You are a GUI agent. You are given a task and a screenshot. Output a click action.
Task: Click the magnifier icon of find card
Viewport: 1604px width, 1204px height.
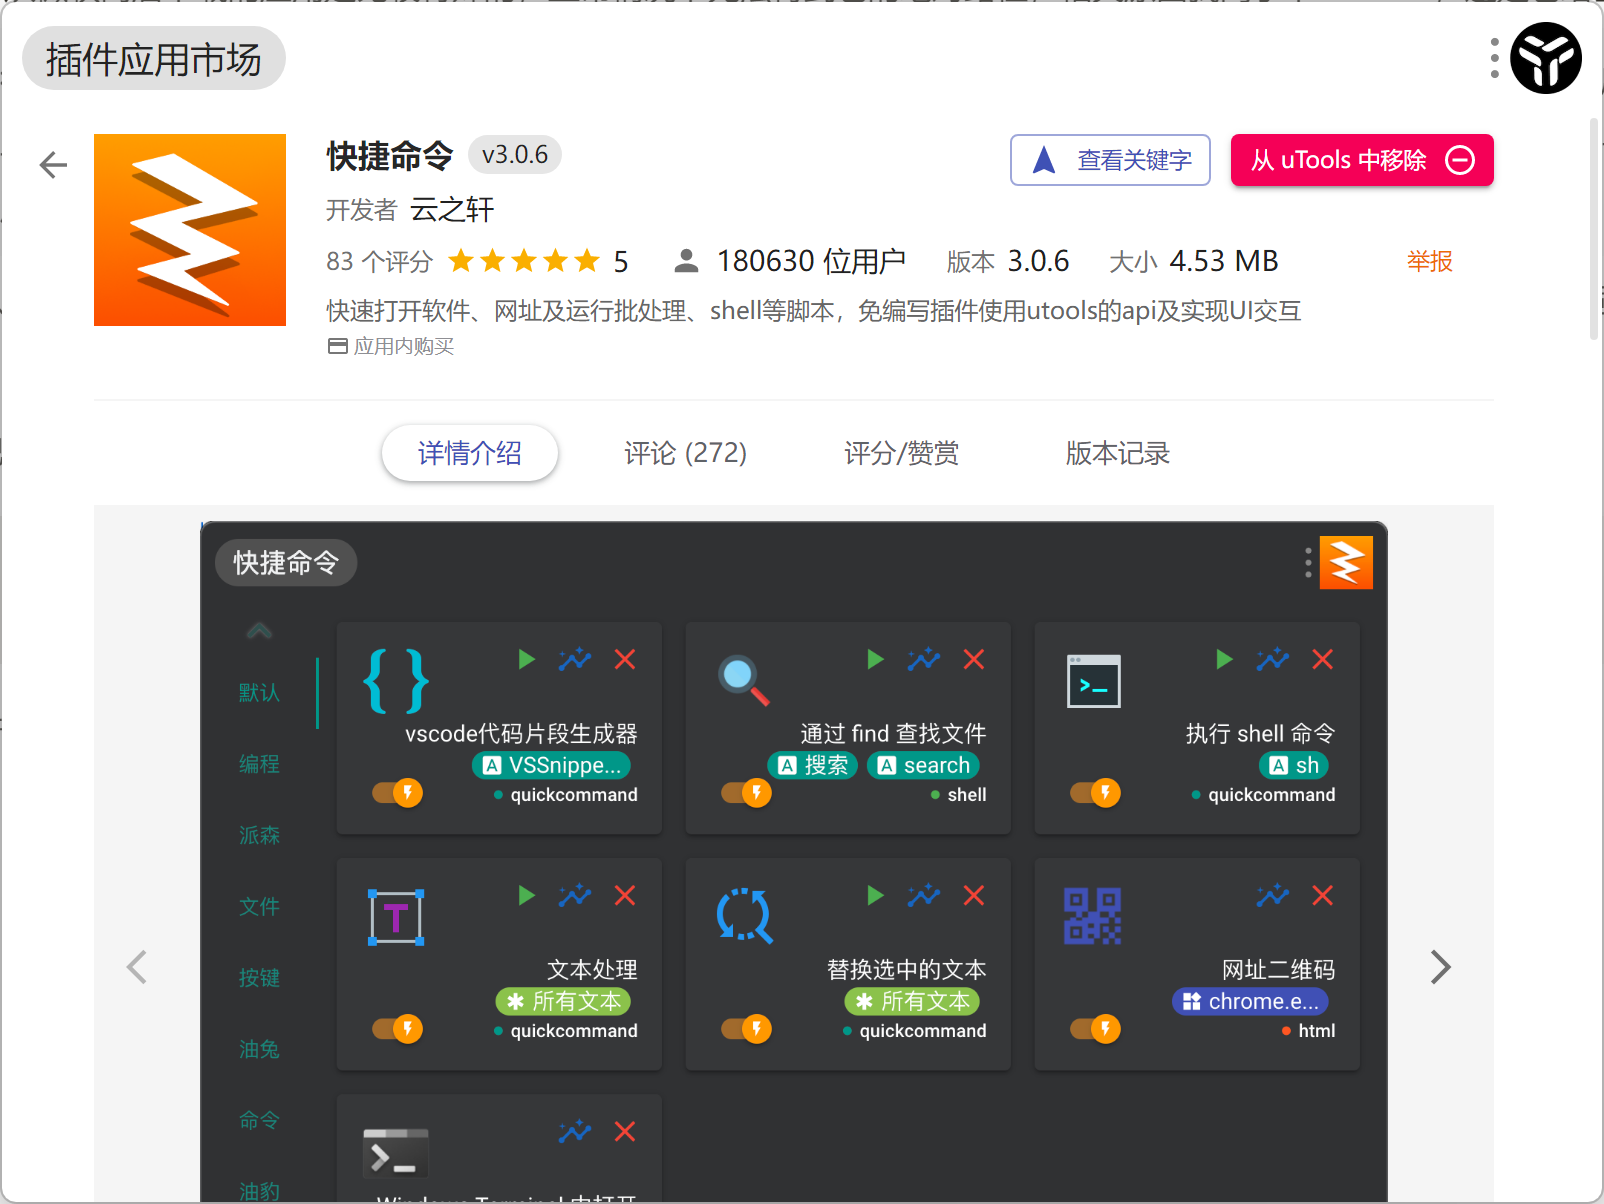point(744,681)
